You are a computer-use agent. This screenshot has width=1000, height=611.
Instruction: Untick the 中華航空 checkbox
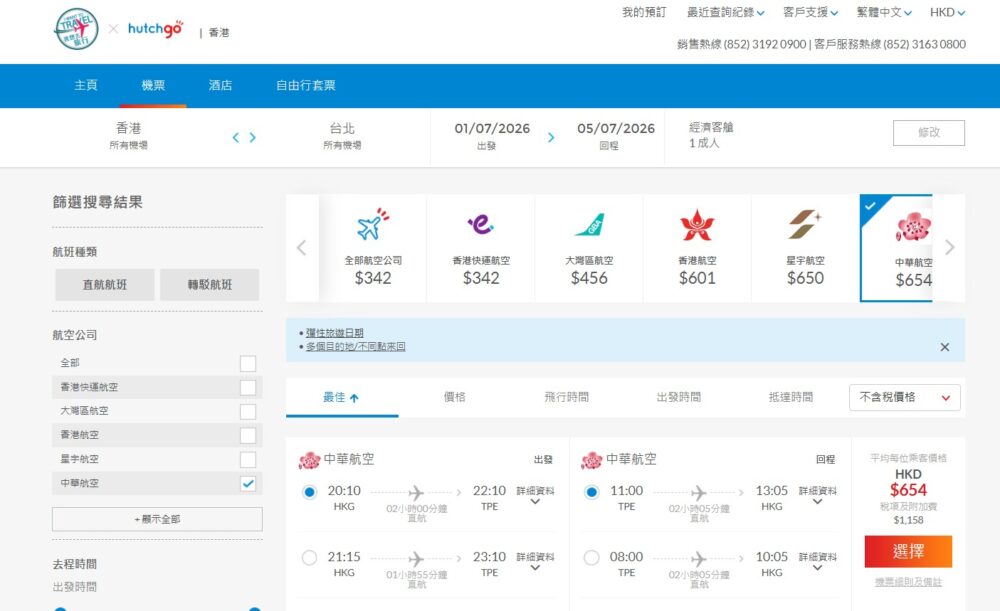click(x=248, y=483)
